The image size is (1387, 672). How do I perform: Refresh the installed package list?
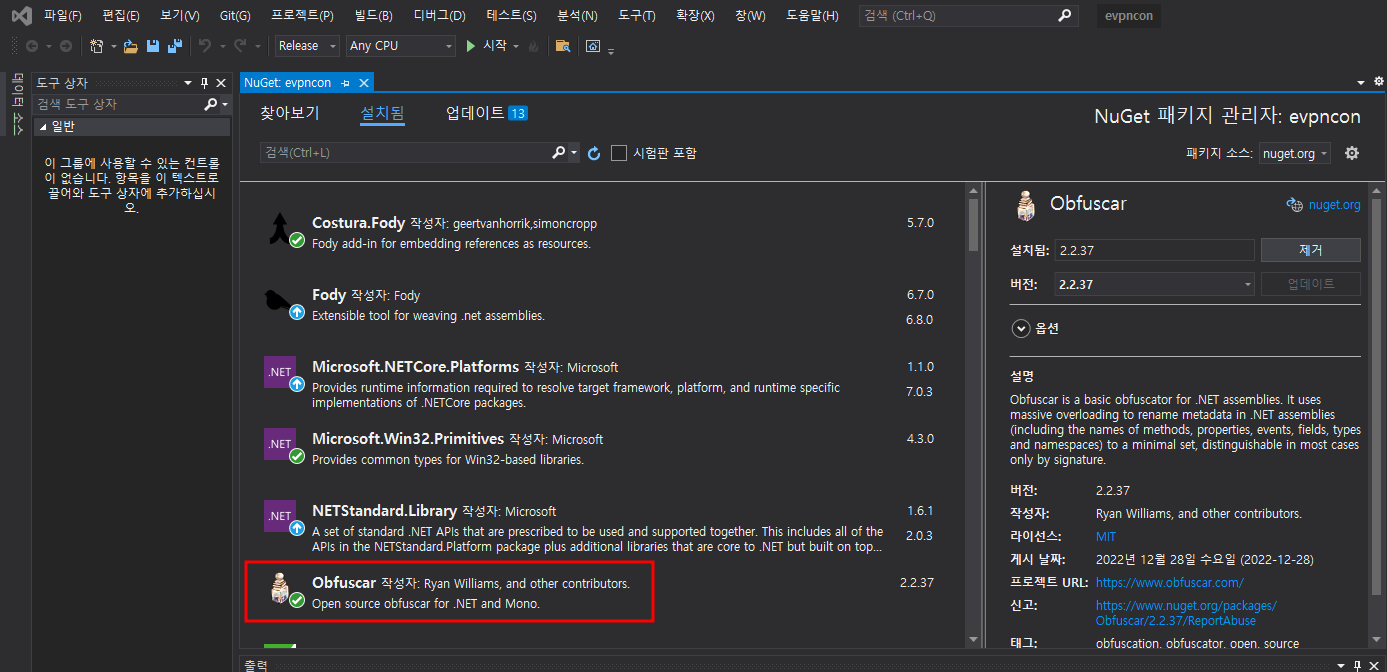click(x=594, y=153)
